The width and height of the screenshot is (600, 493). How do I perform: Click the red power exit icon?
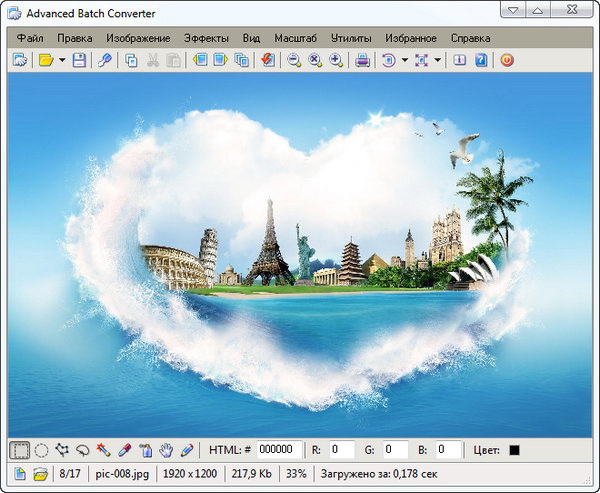[x=507, y=60]
